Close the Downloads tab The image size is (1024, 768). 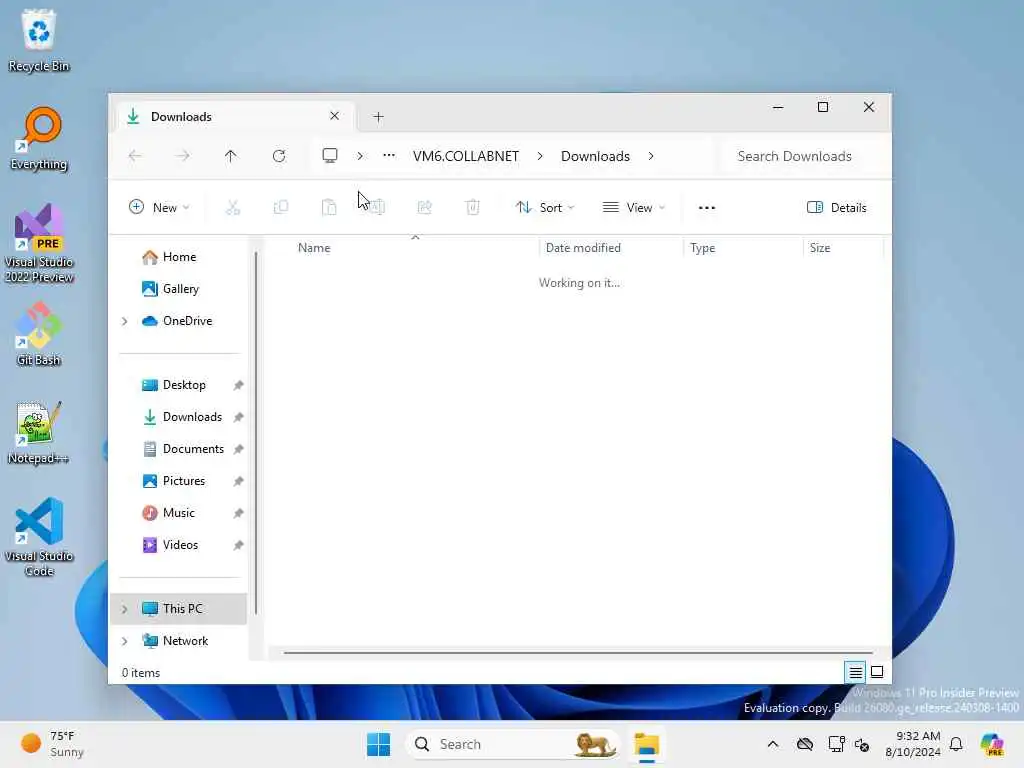tap(334, 116)
